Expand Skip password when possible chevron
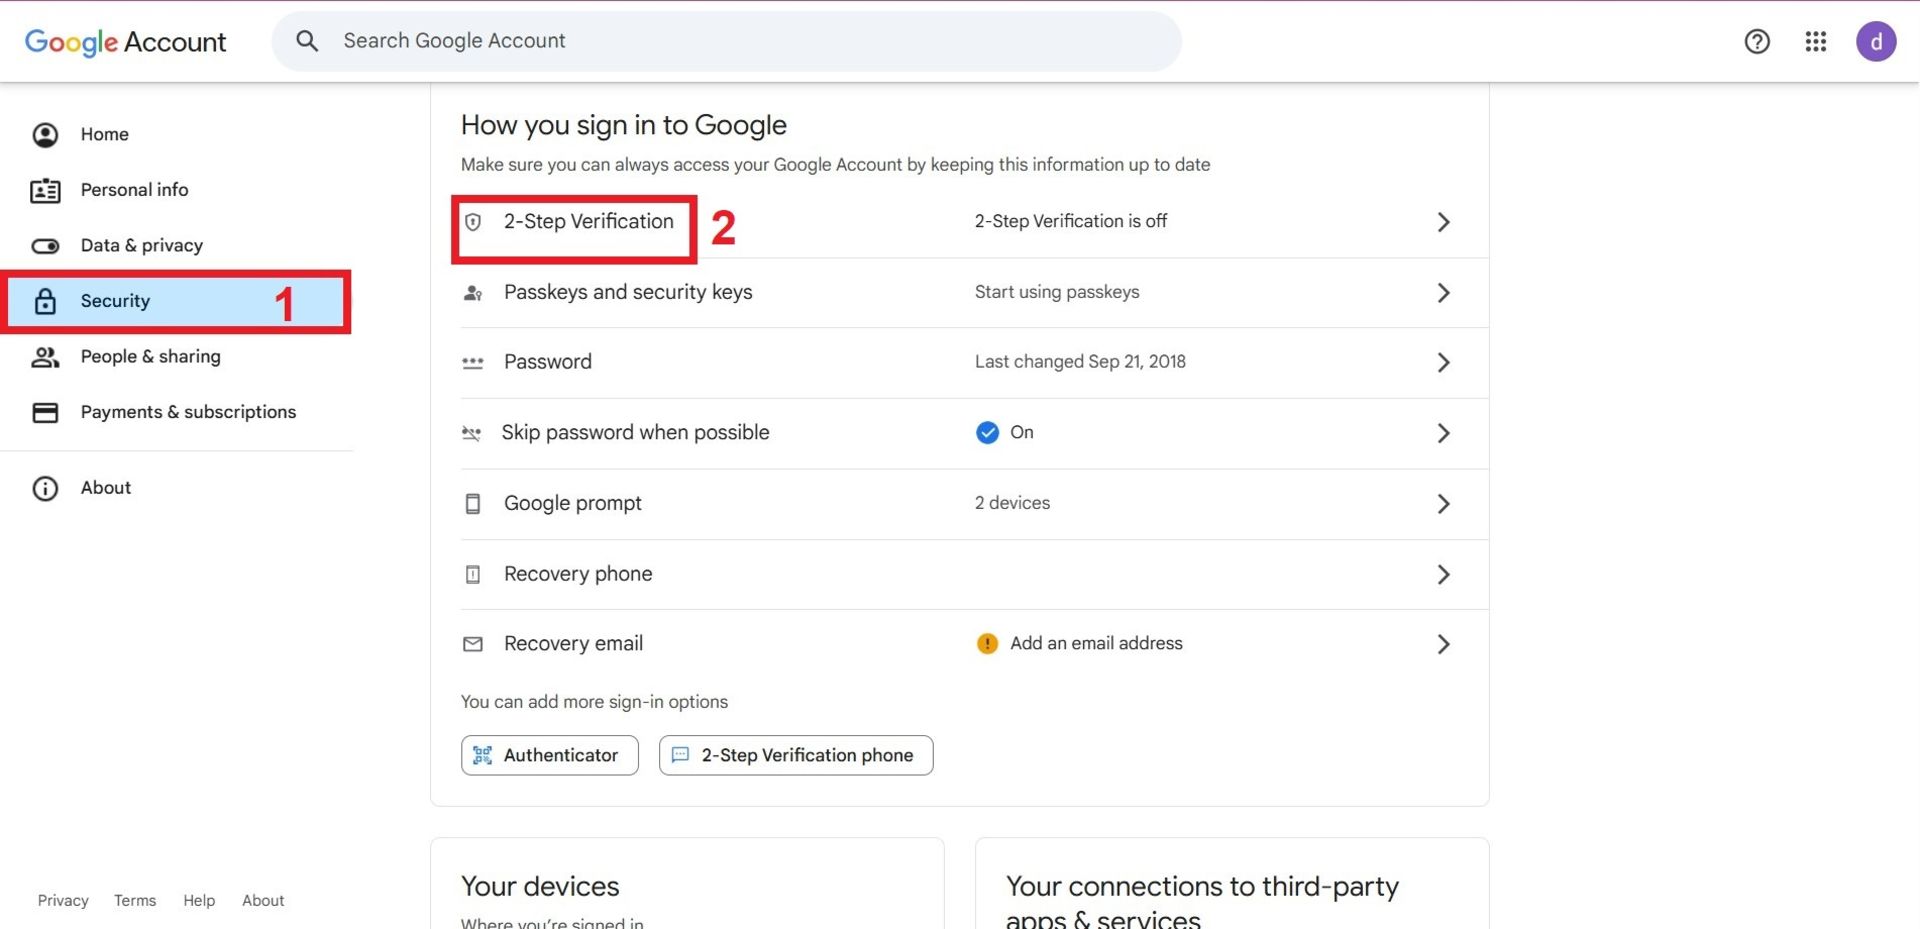The height and width of the screenshot is (929, 1920). click(x=1443, y=433)
